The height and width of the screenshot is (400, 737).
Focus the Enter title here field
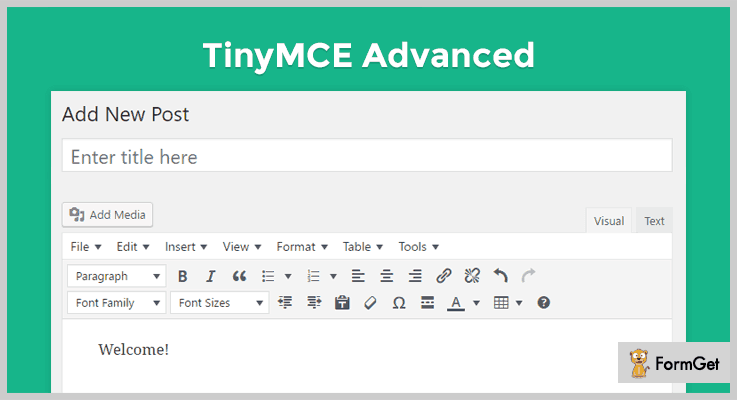367,155
